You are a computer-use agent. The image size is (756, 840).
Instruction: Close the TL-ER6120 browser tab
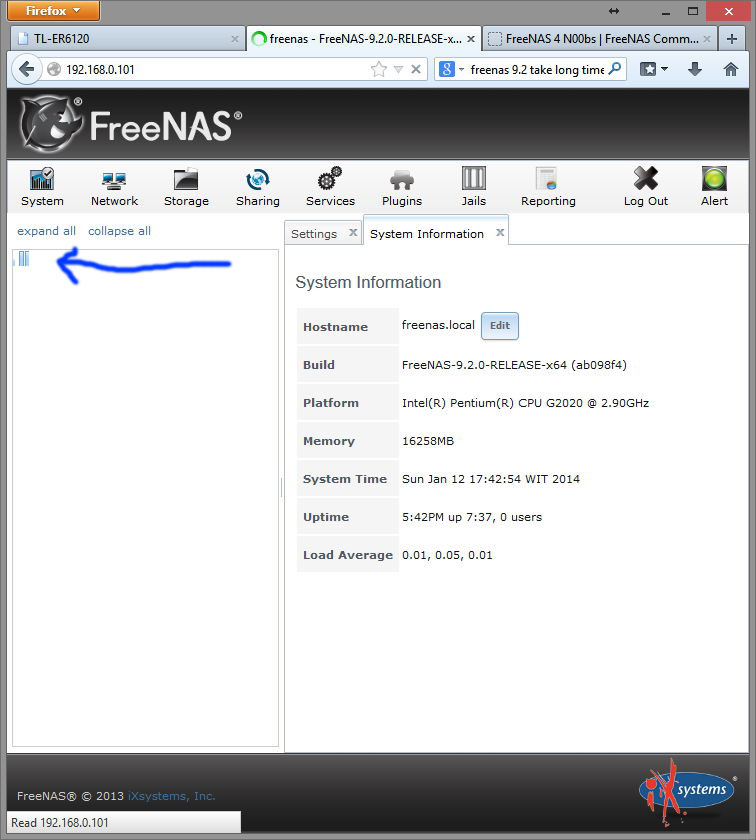pyautogui.click(x=235, y=39)
